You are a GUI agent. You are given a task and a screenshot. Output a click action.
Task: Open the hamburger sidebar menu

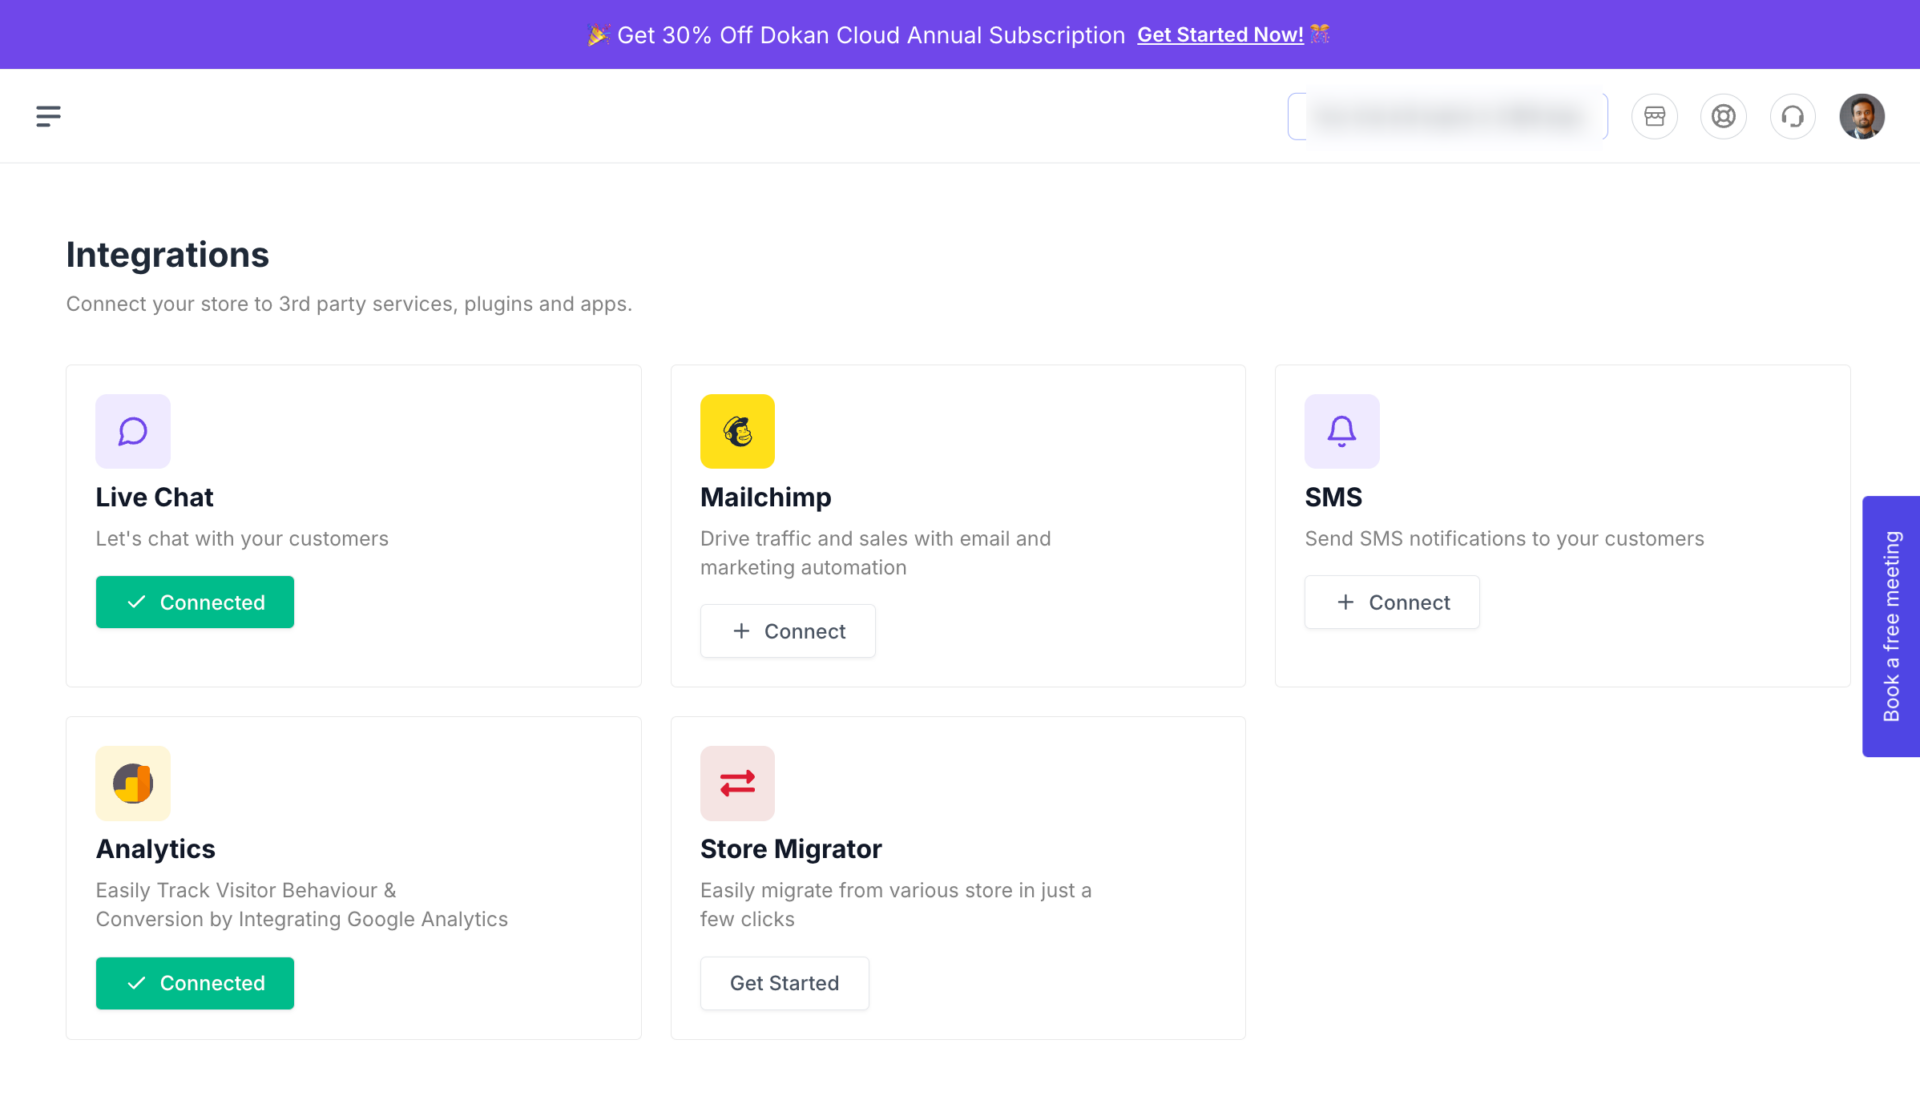(48, 116)
